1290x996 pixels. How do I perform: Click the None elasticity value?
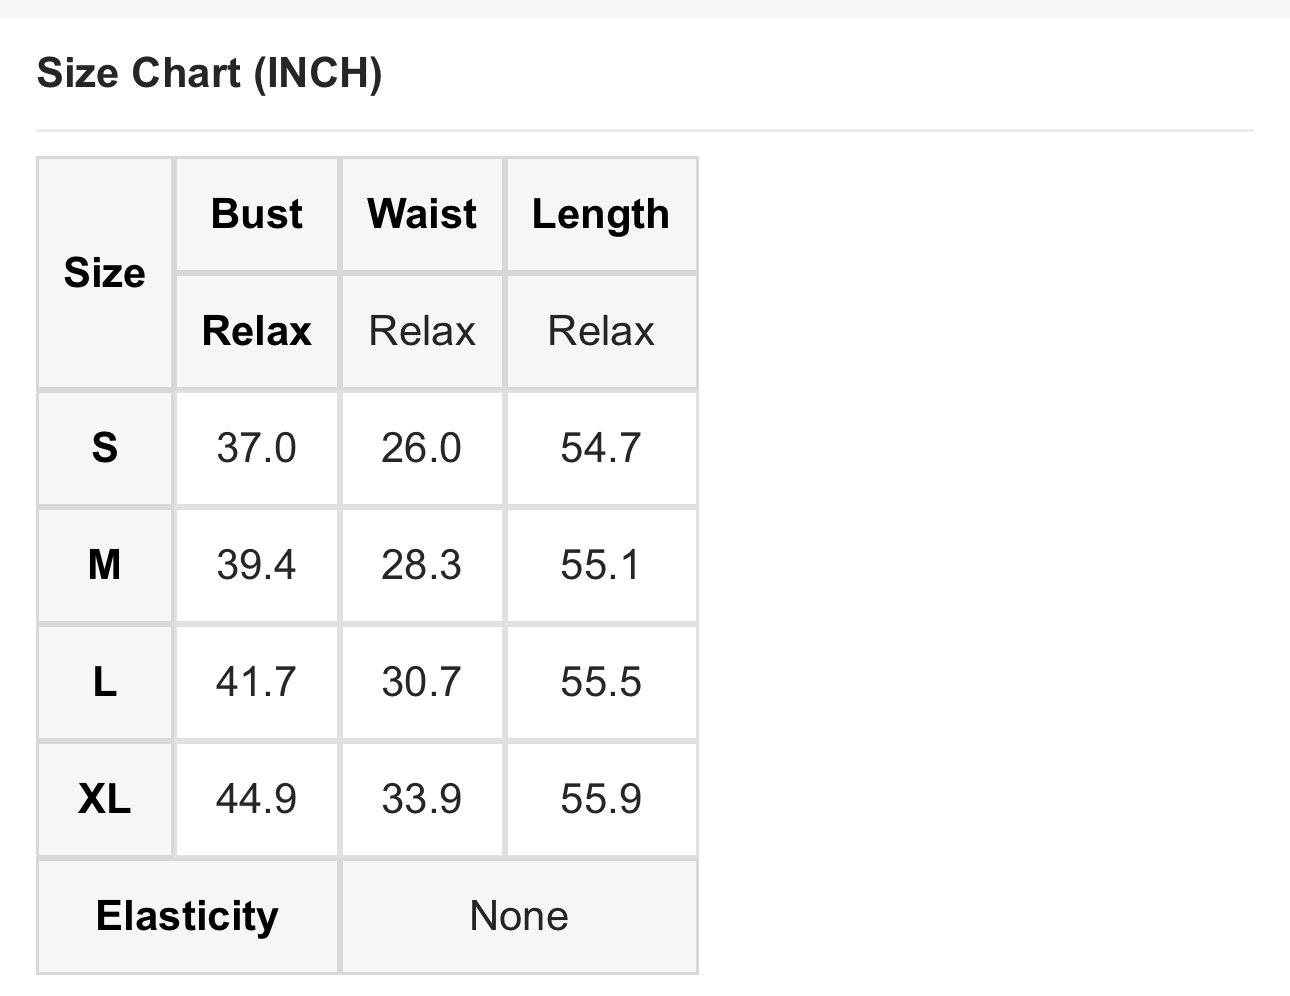coord(519,916)
